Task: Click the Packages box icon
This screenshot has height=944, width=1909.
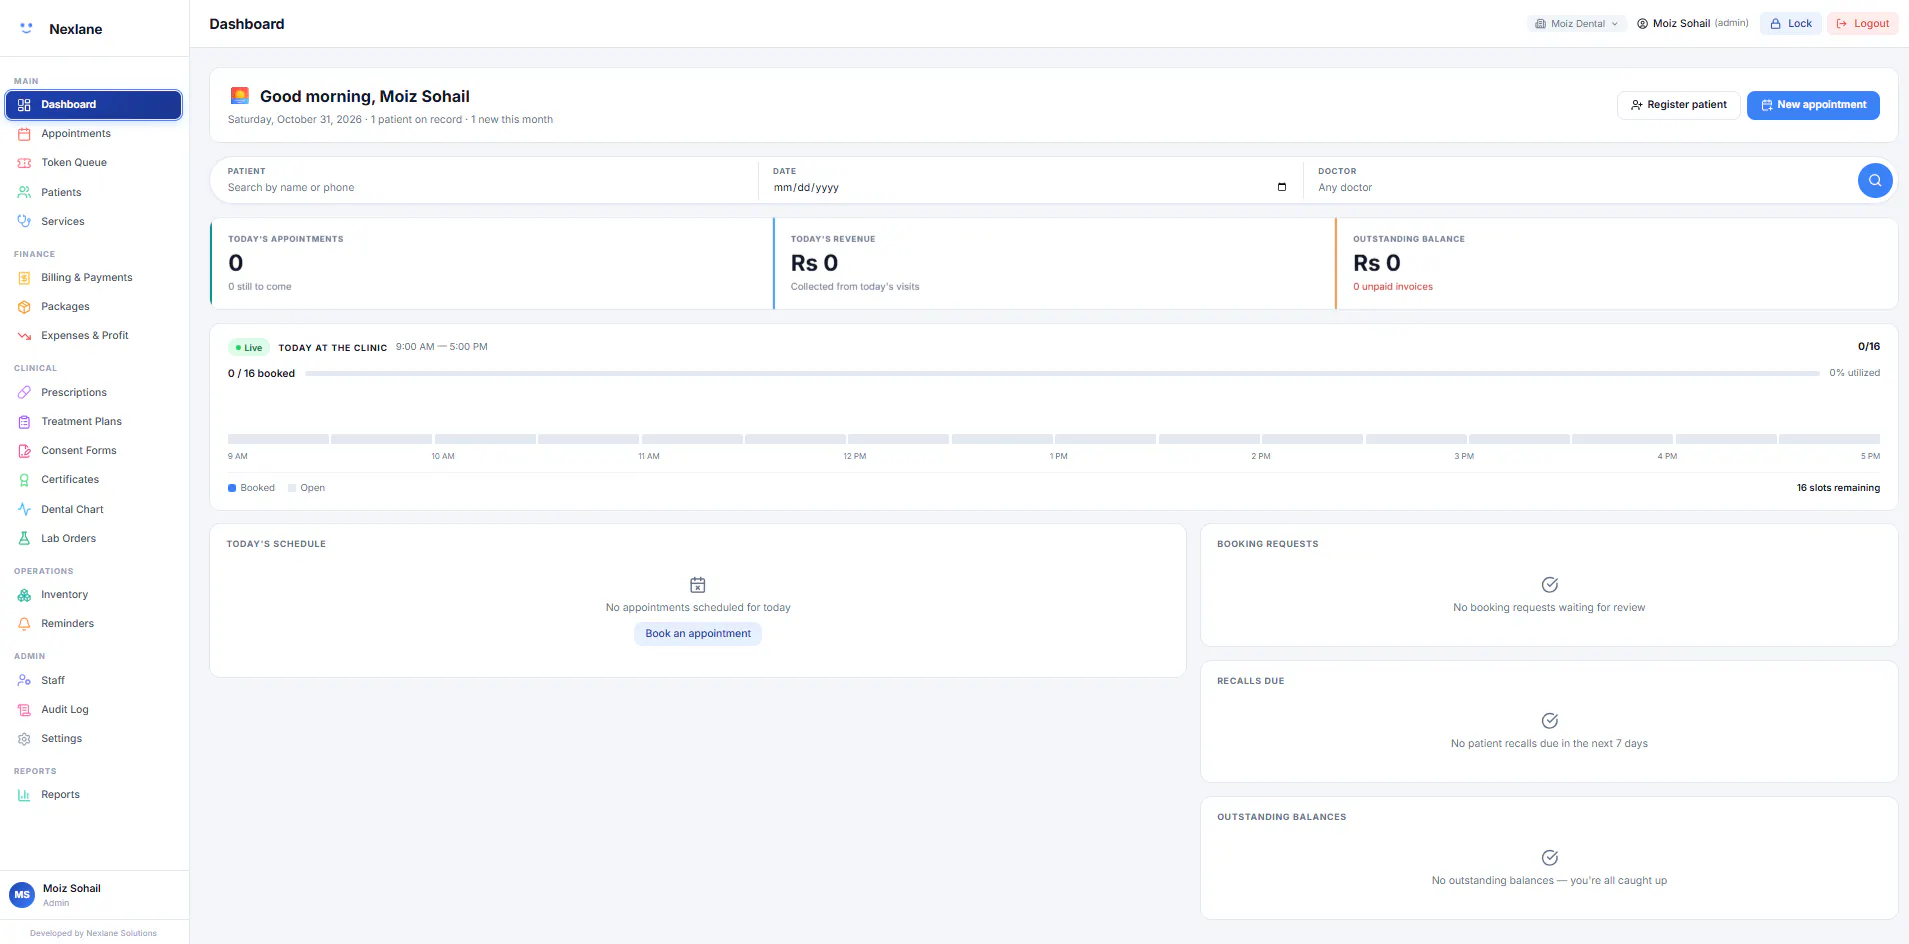Action: coord(24,307)
